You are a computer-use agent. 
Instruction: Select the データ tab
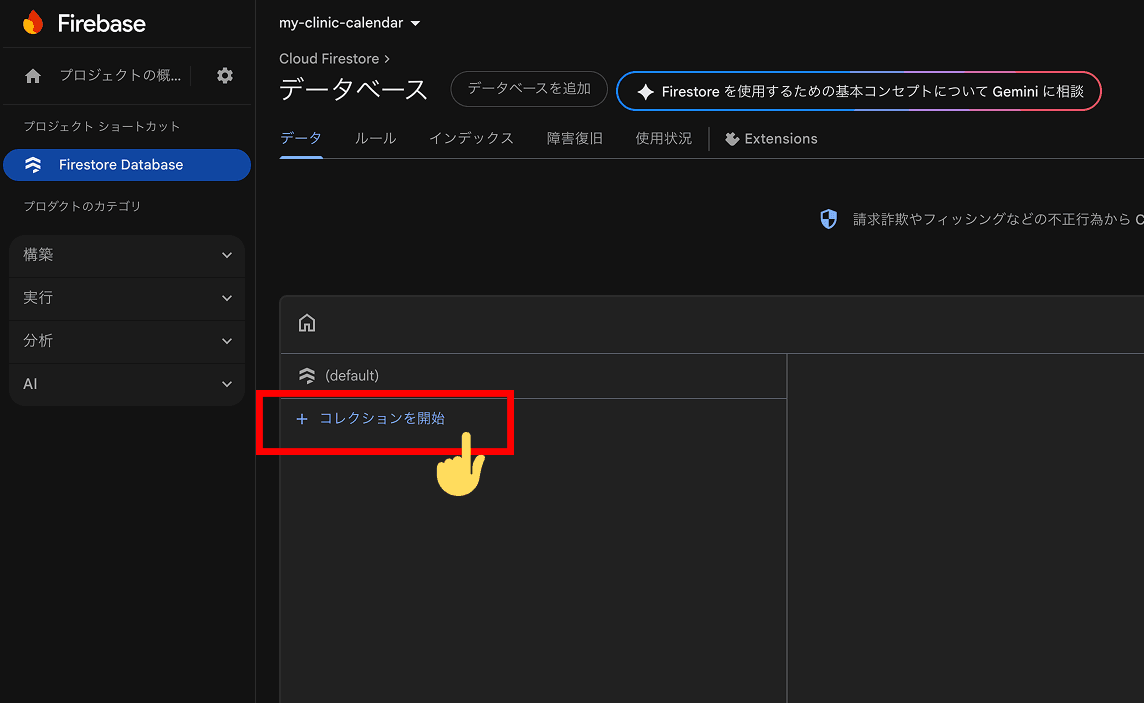301,139
